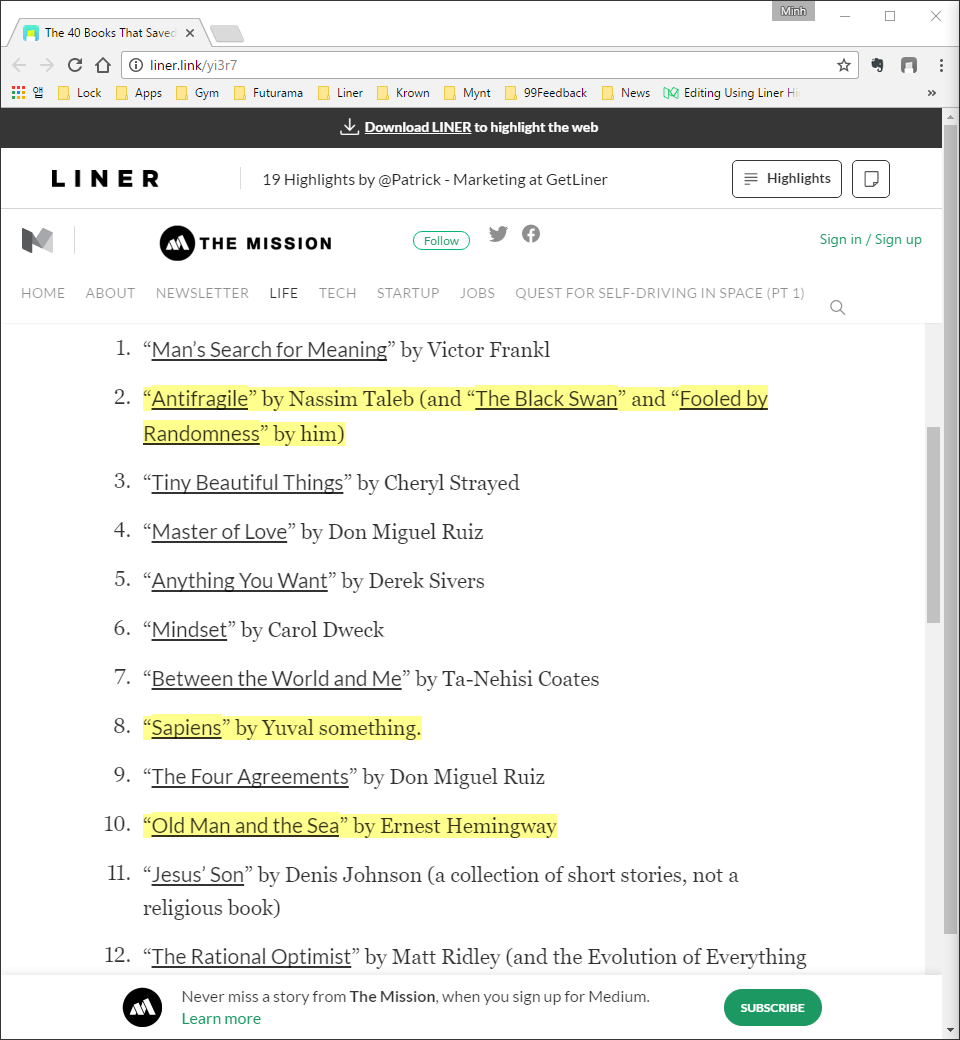960x1040 pixels.
Task: Open the 'Man's Search for Meaning' link
Action: (269, 350)
